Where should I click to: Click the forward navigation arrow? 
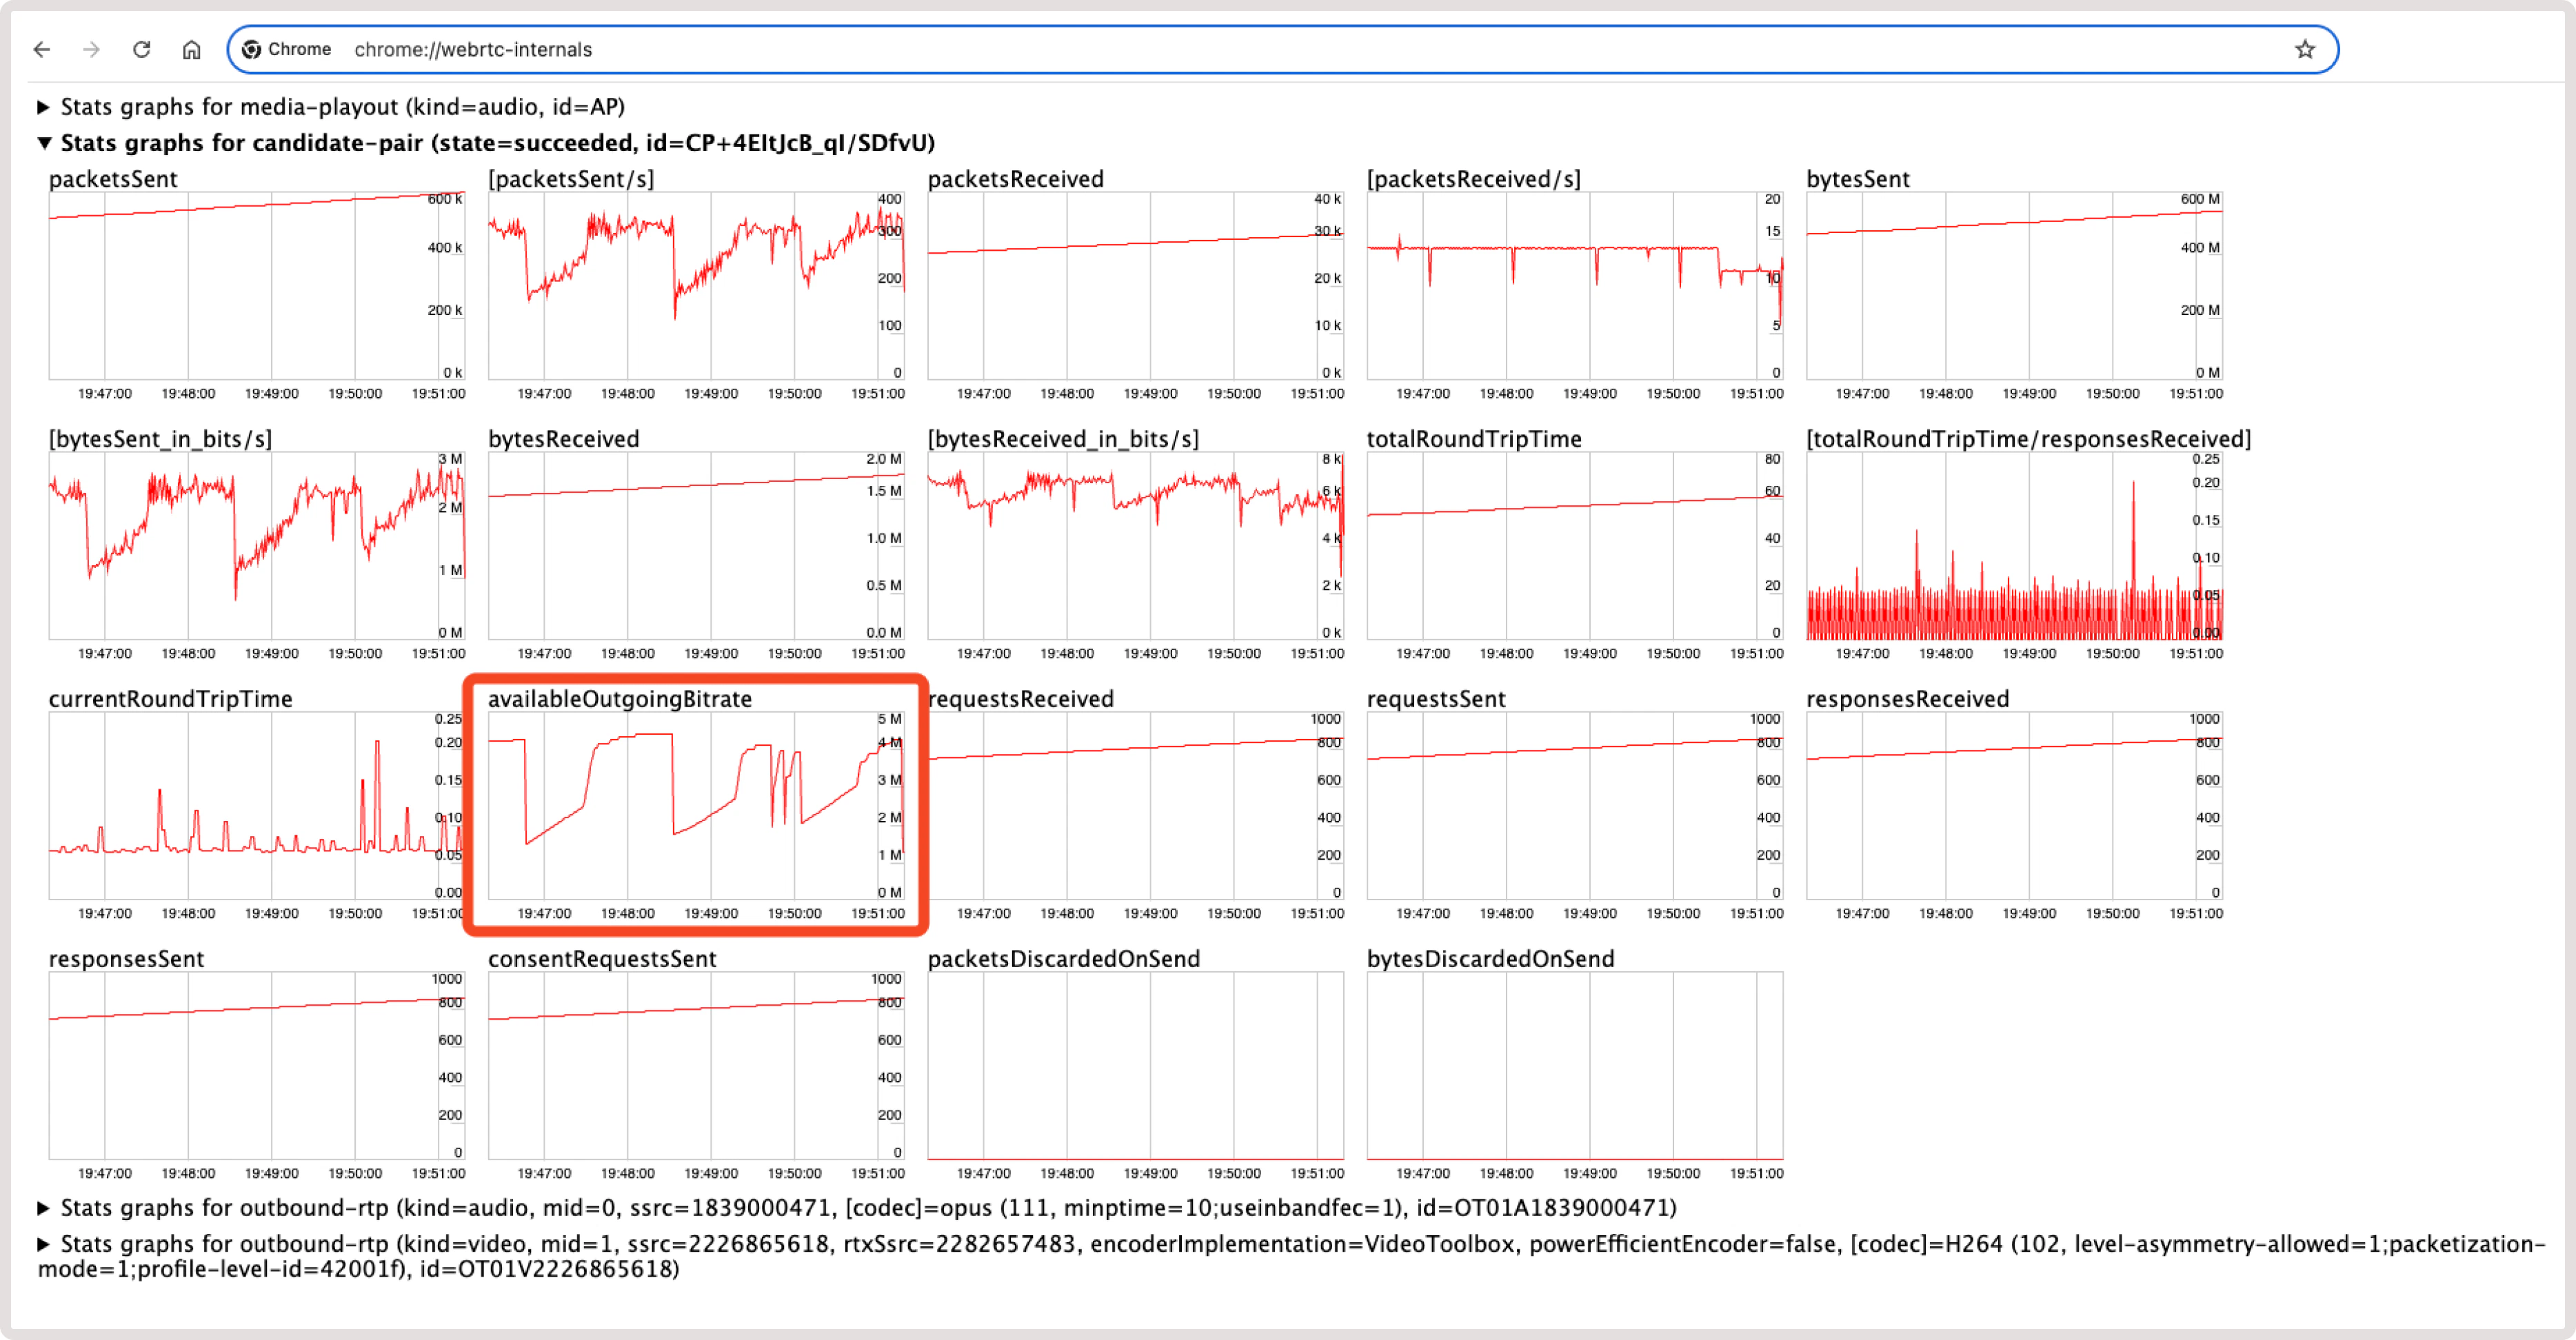coord(92,48)
